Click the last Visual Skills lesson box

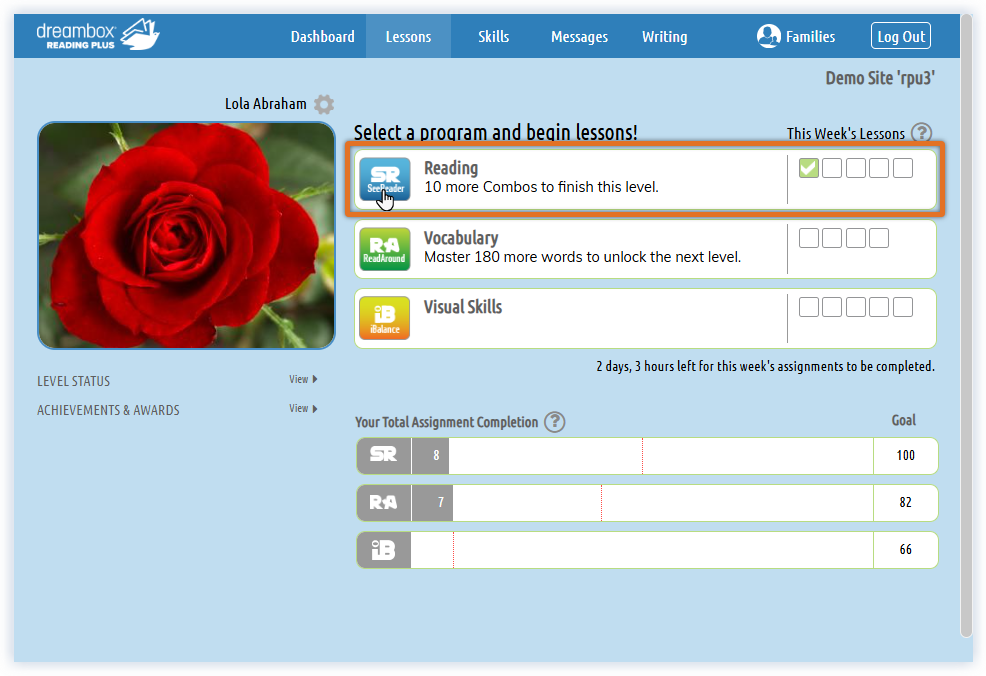click(903, 307)
